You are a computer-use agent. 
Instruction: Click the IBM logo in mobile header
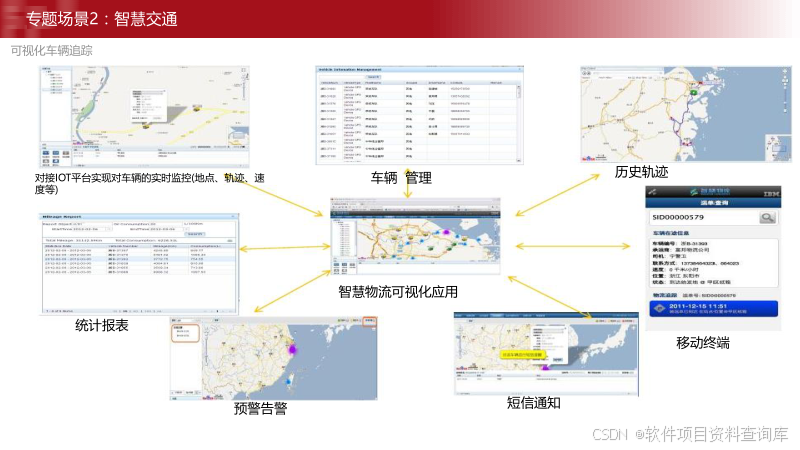(770, 193)
